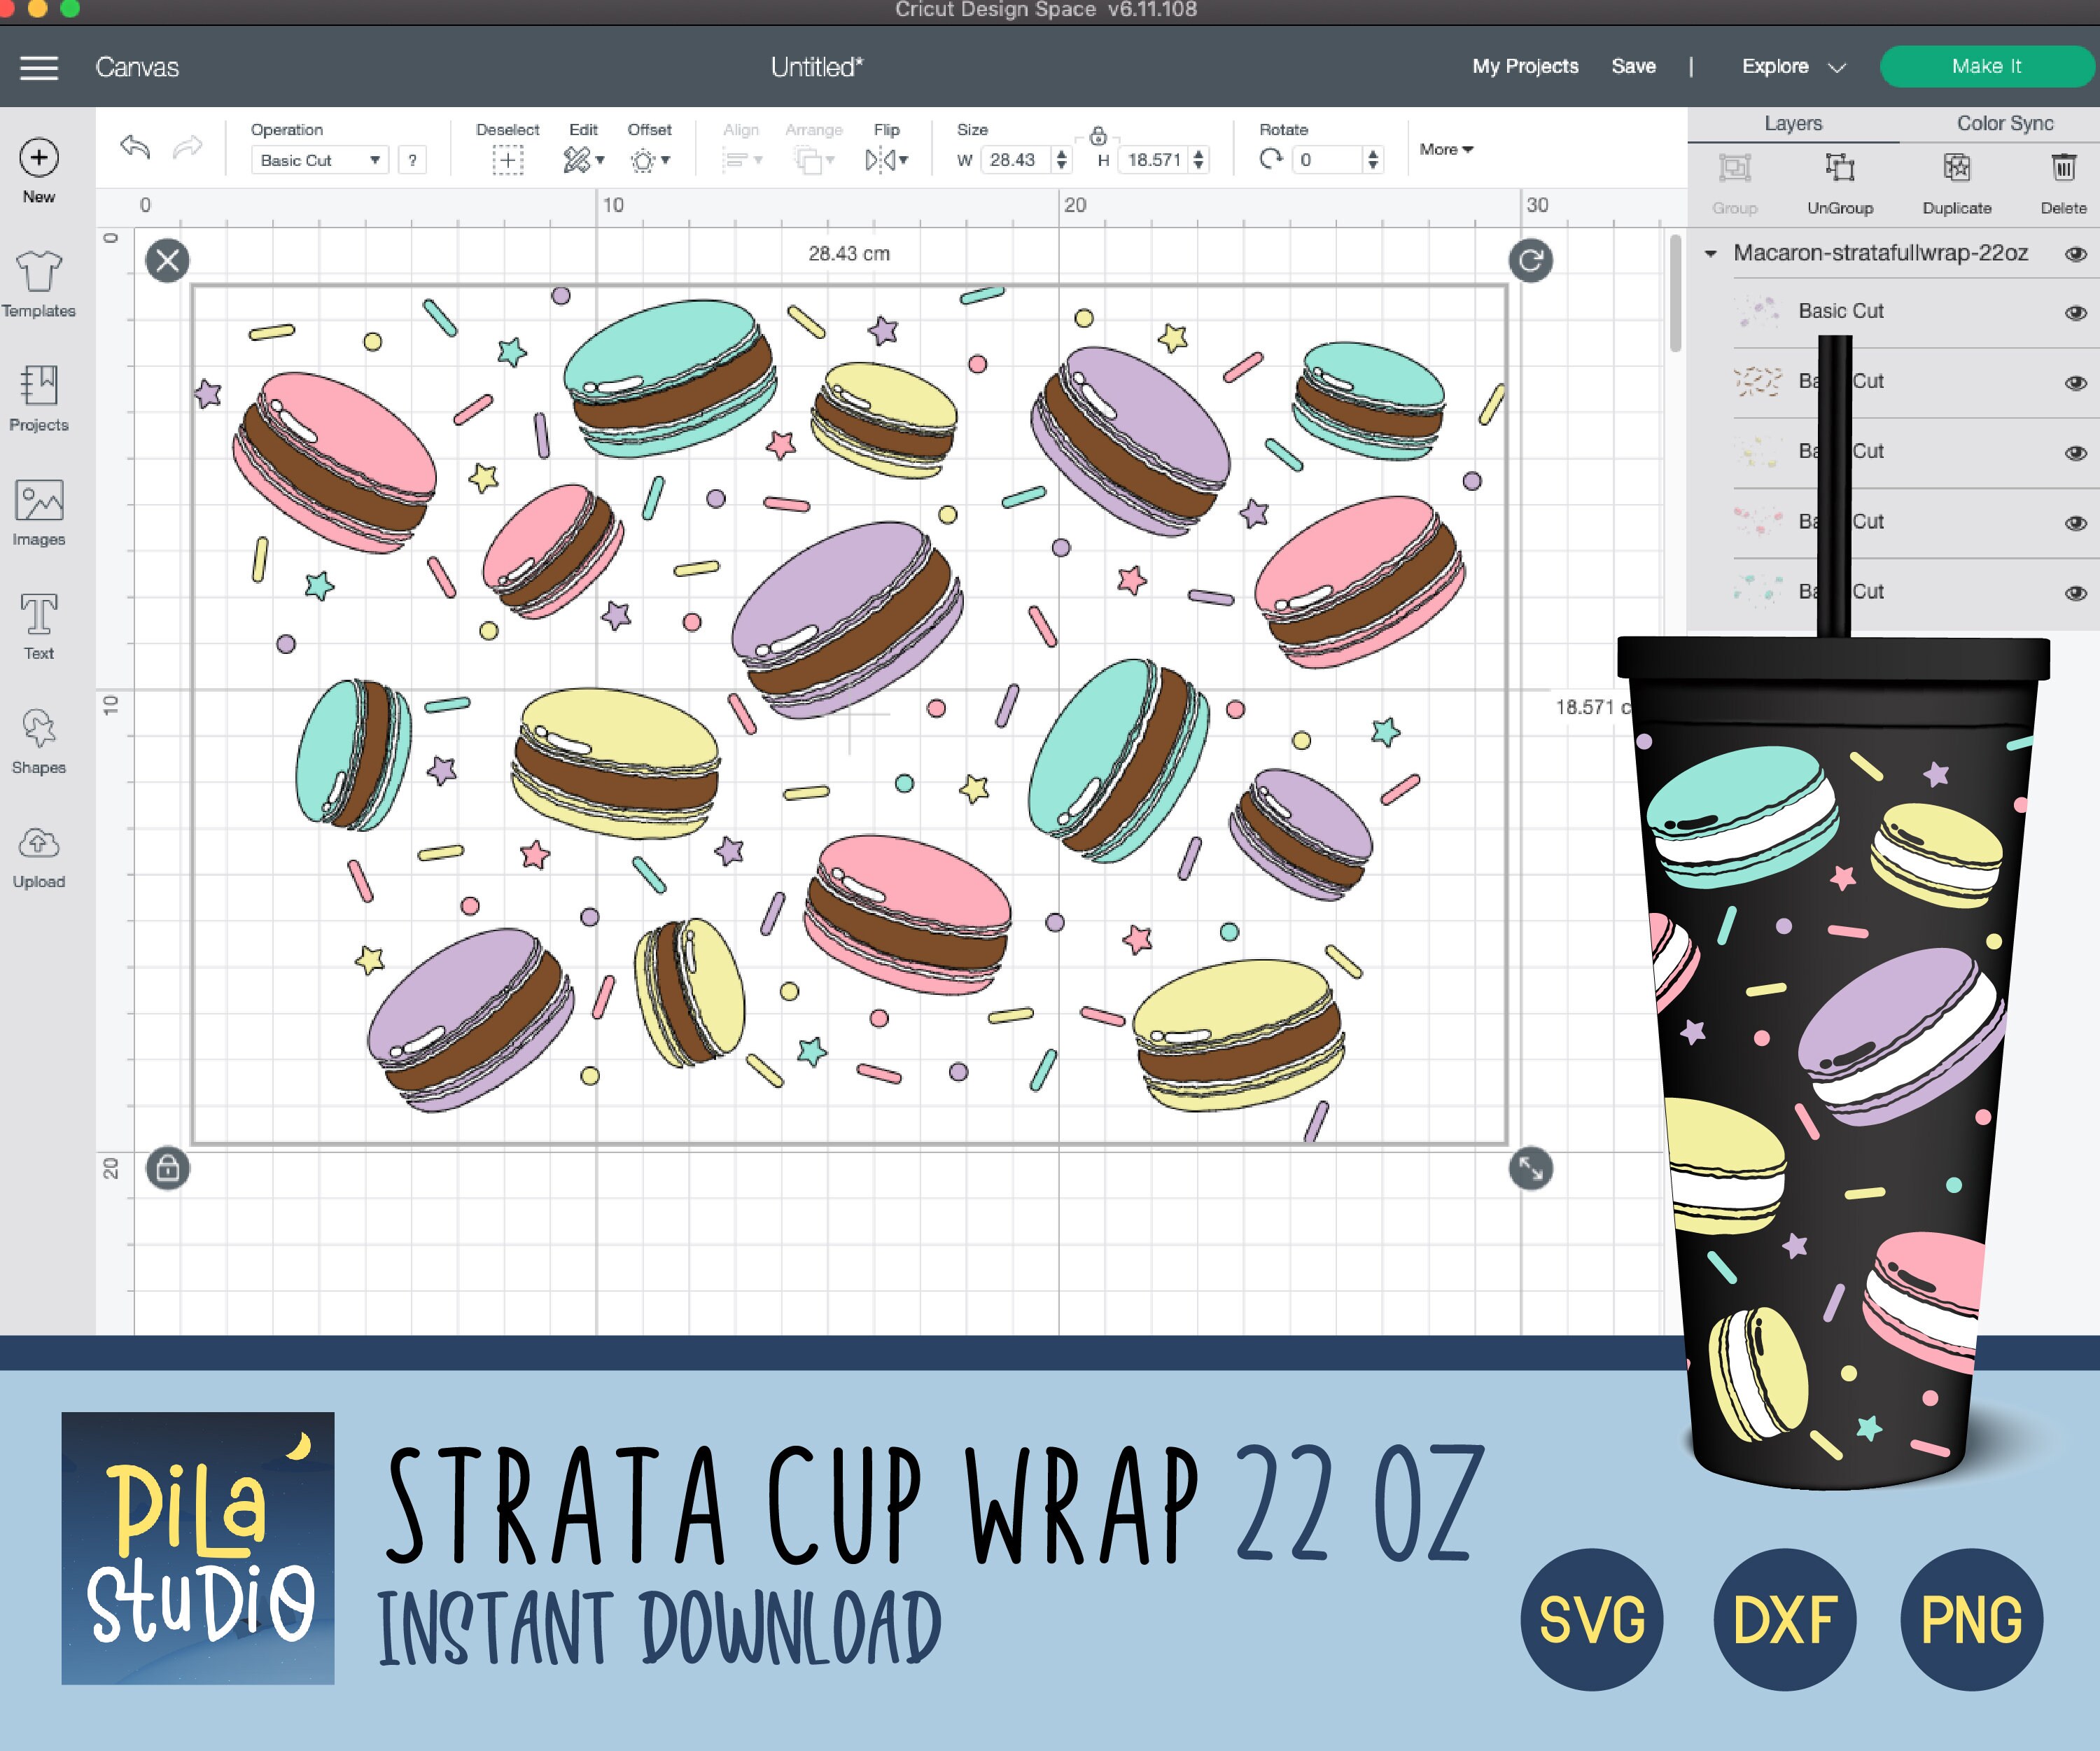
Task: Open the Explore dropdown menu
Action: click(1791, 66)
